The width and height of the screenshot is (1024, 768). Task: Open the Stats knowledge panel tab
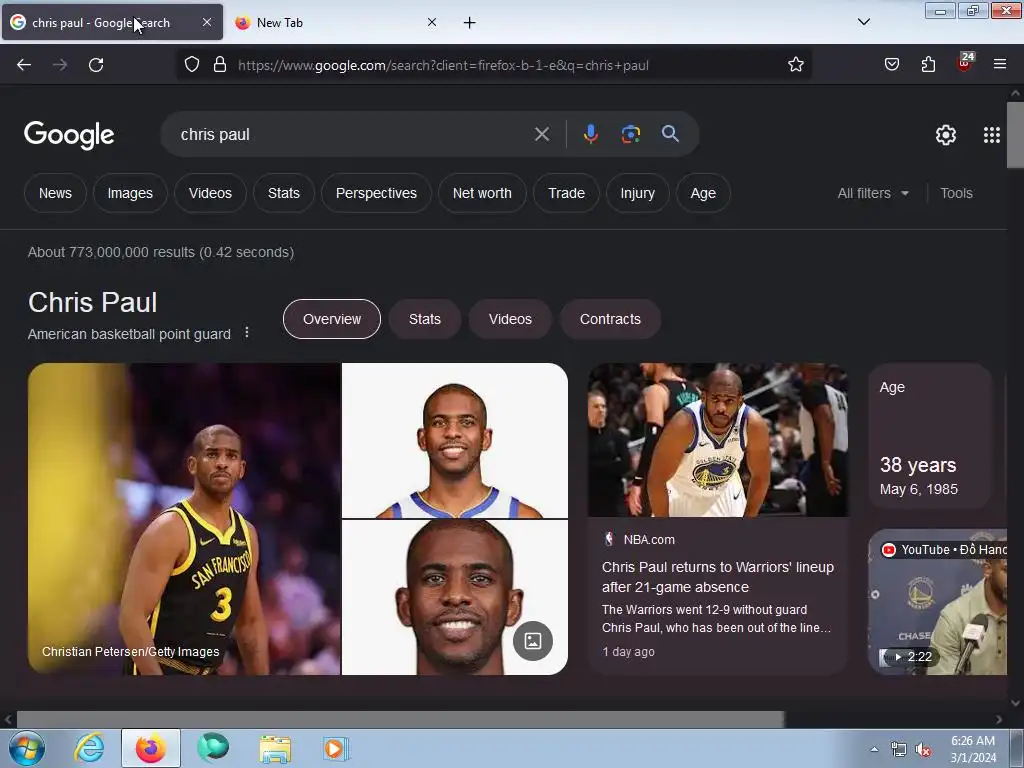424,319
